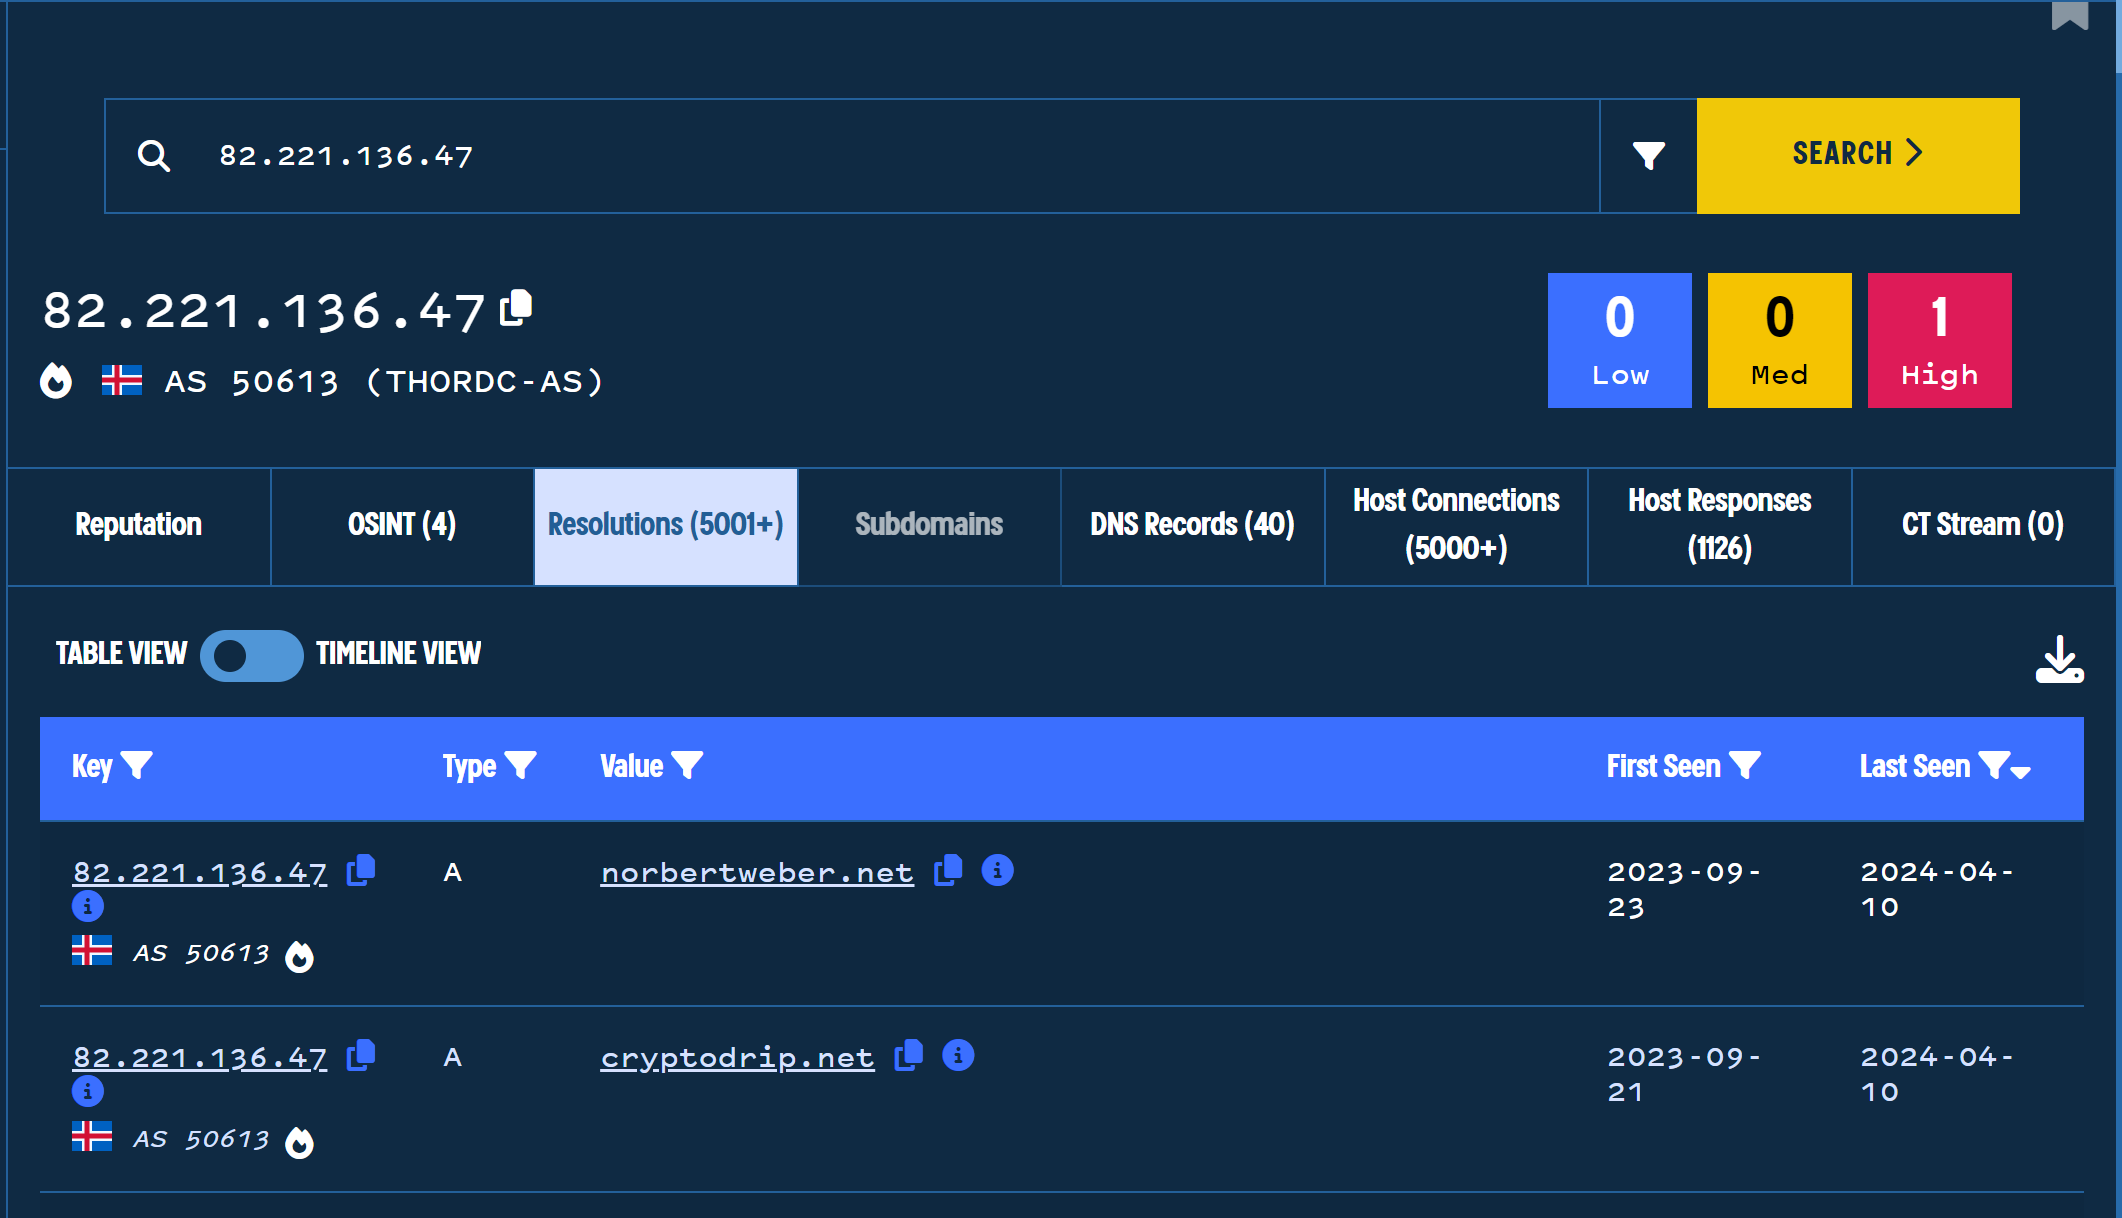Click the flame icon beside the AS 50613 heading

click(x=56, y=381)
